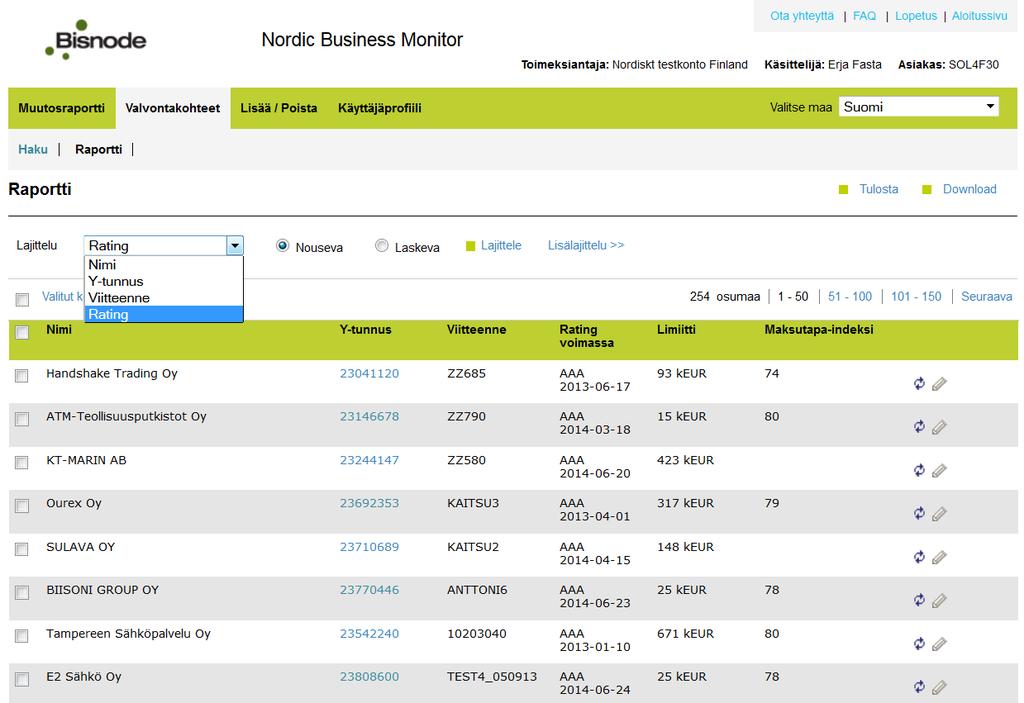This screenshot has width=1024, height=703.
Task: Open the Muutosraportti tab
Action: point(61,108)
